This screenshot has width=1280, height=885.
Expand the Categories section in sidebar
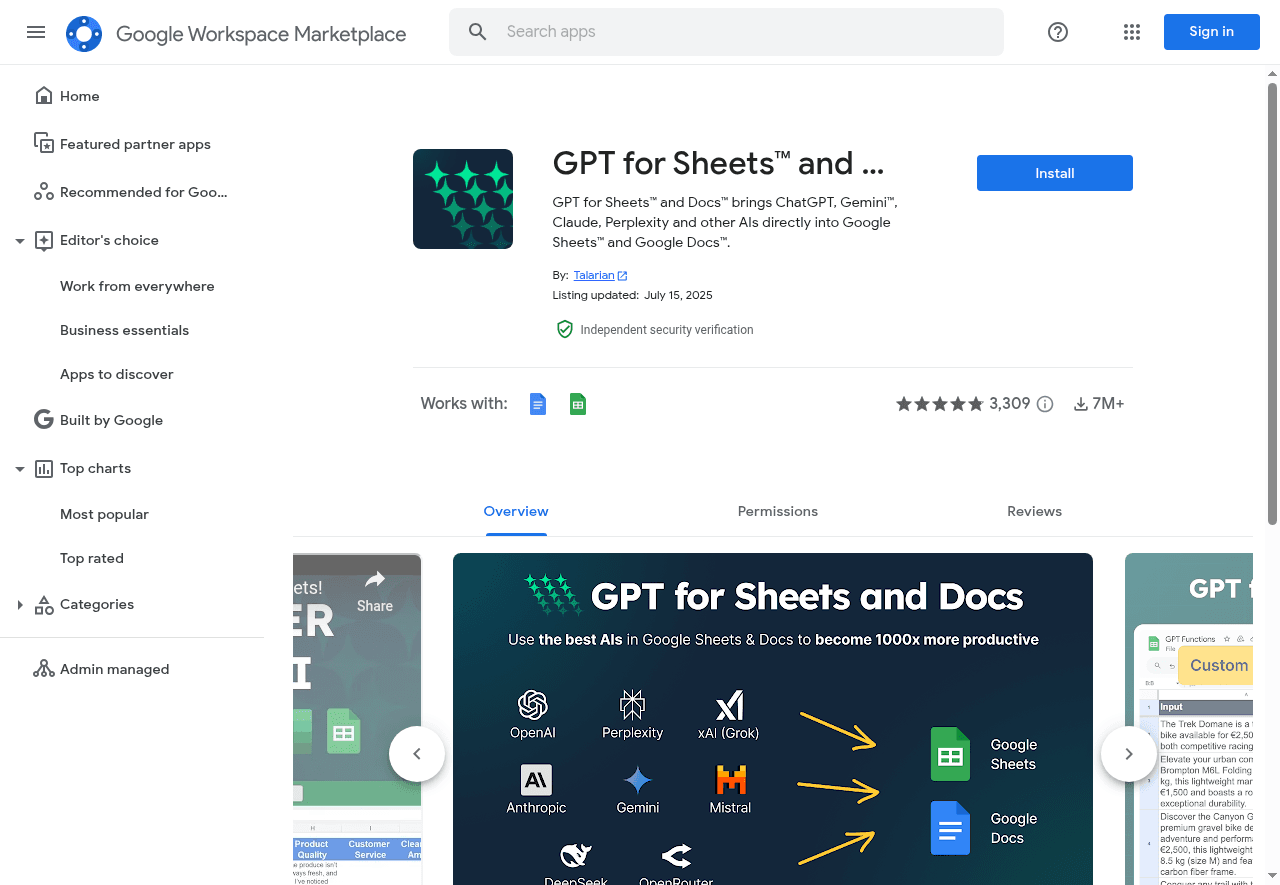(x=20, y=604)
